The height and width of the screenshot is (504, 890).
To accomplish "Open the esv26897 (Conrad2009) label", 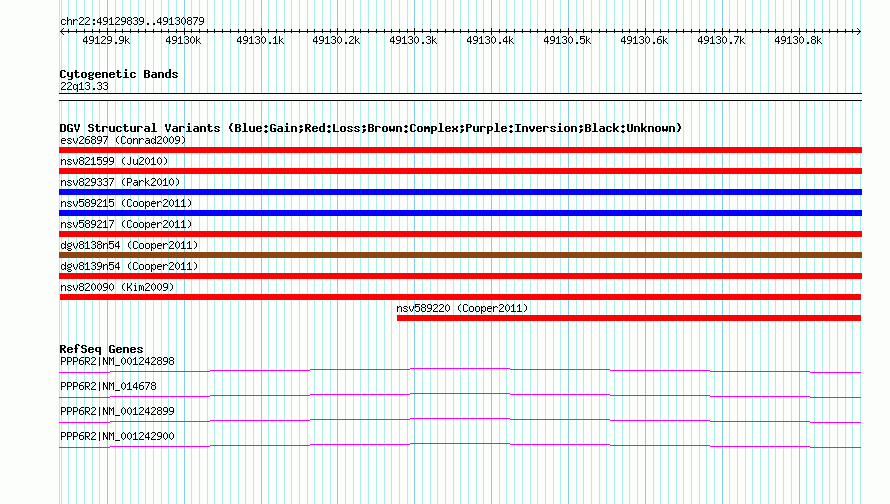I will point(123,140).
